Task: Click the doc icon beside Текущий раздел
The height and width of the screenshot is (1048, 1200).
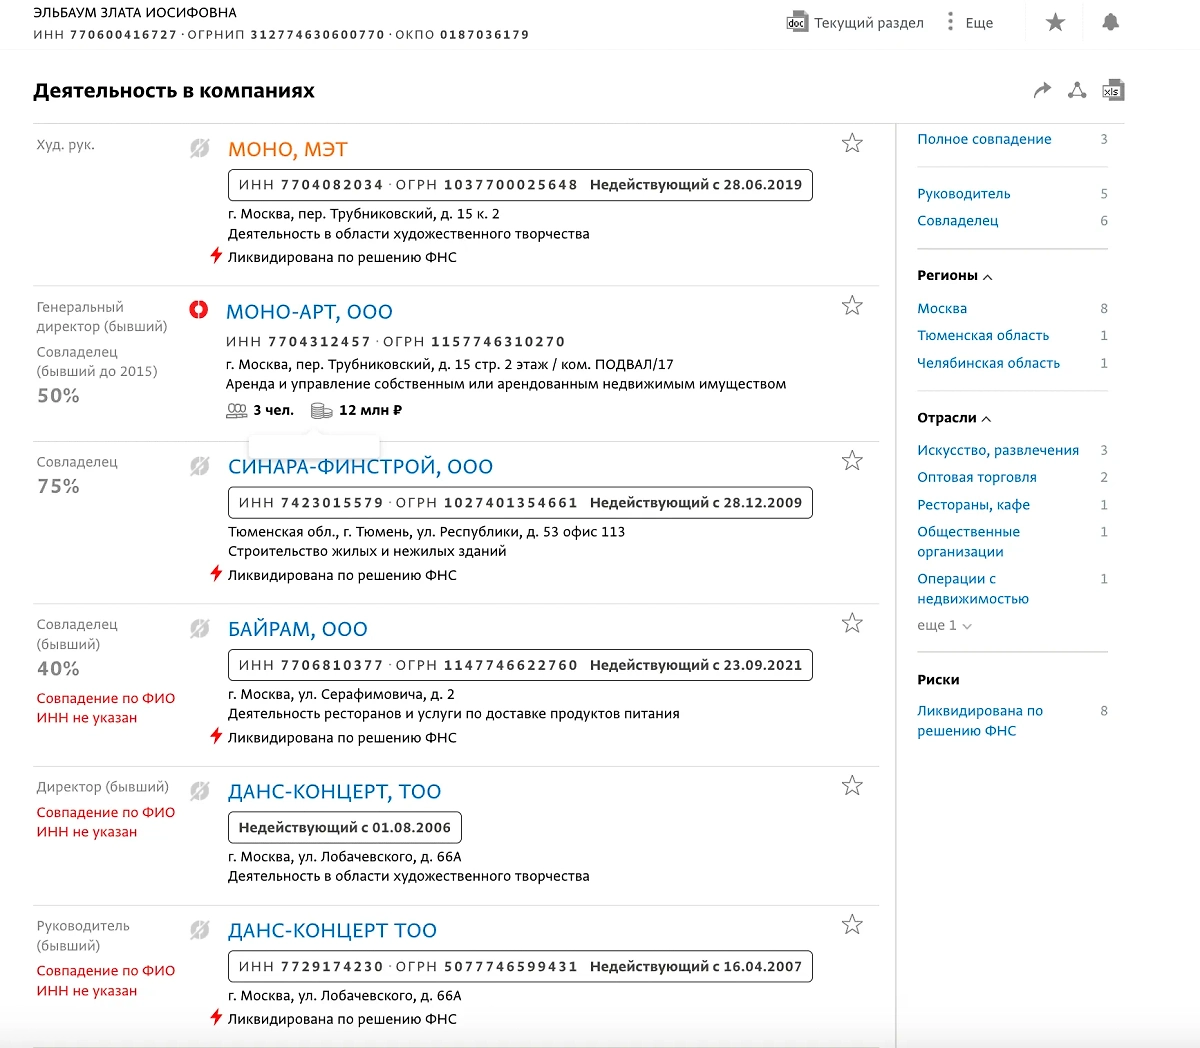Action: tap(796, 23)
